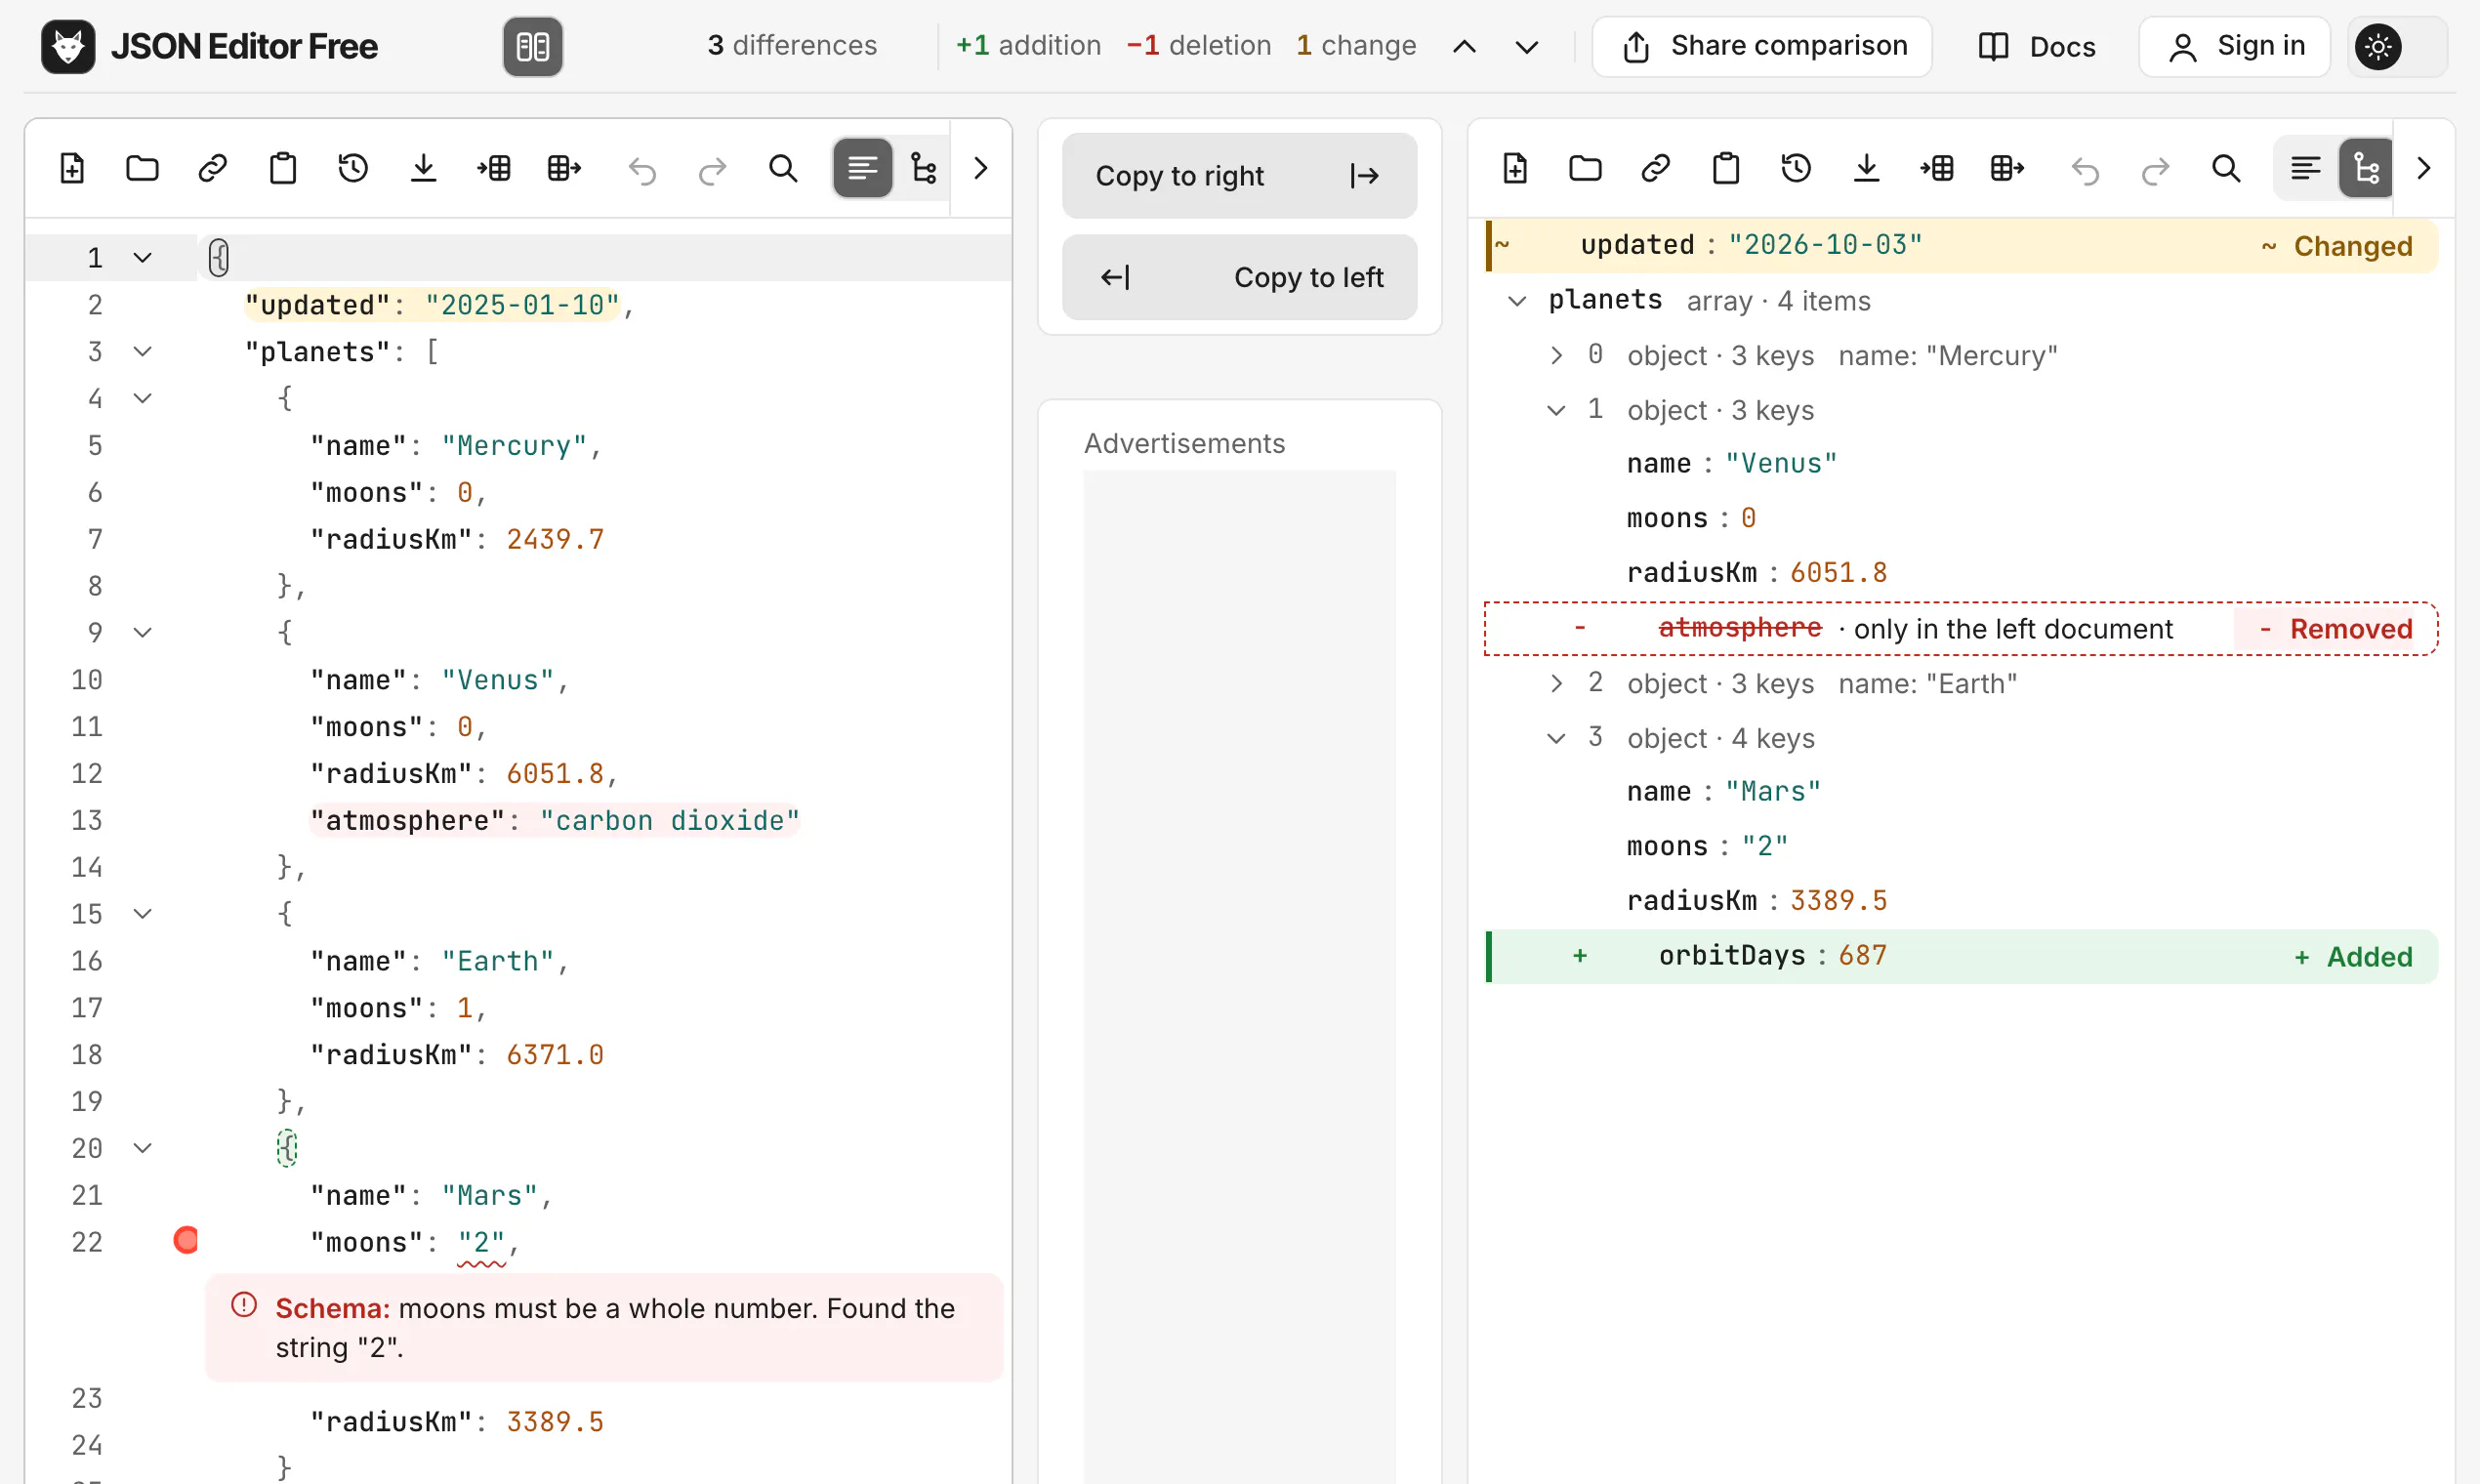Click the "2026-10-03" value in tree
The image size is (2480, 1484).
pos(1825,245)
